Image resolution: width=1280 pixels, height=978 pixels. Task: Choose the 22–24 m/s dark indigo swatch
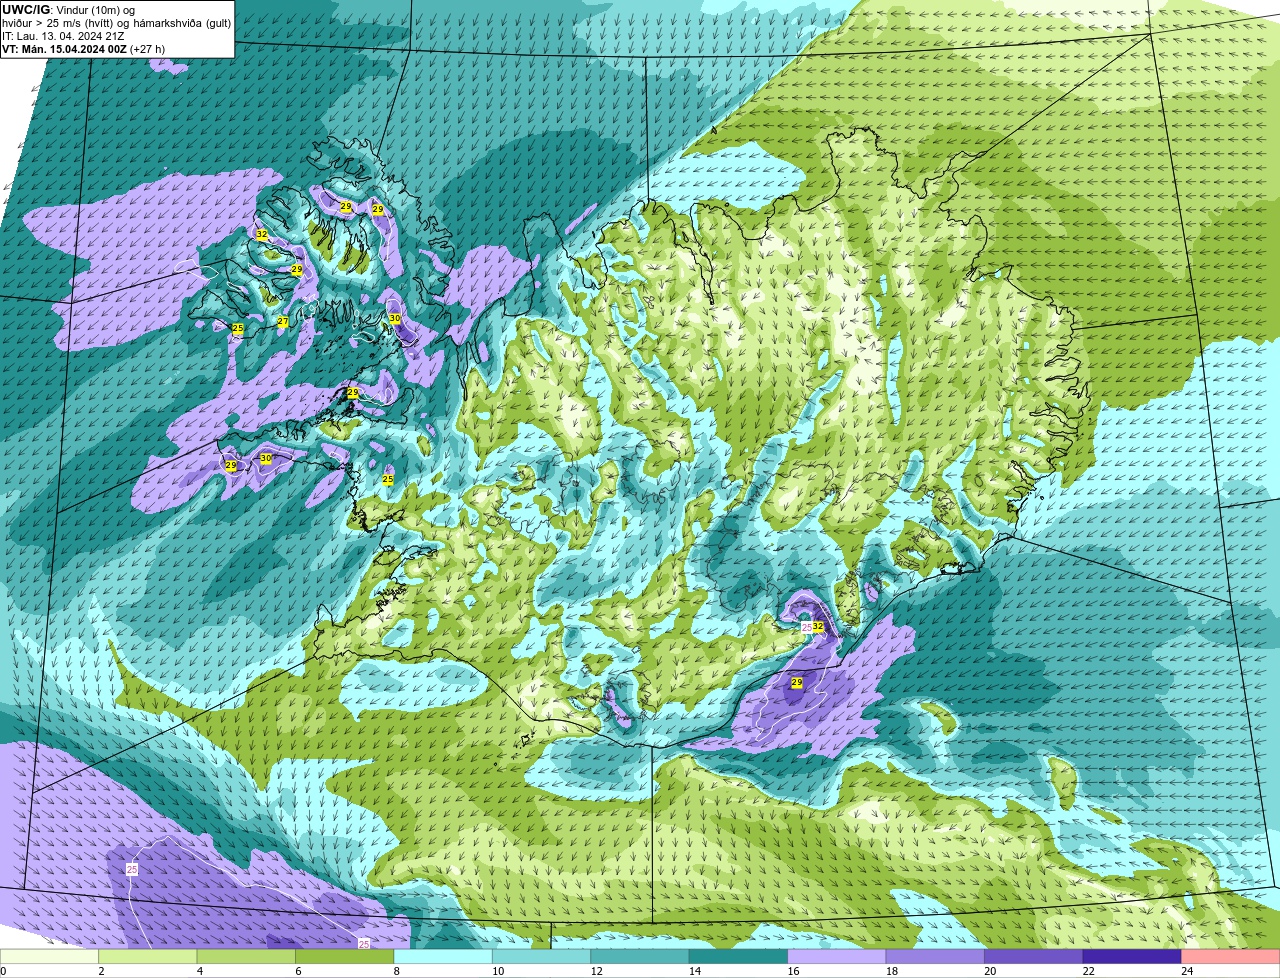[x=1133, y=956]
